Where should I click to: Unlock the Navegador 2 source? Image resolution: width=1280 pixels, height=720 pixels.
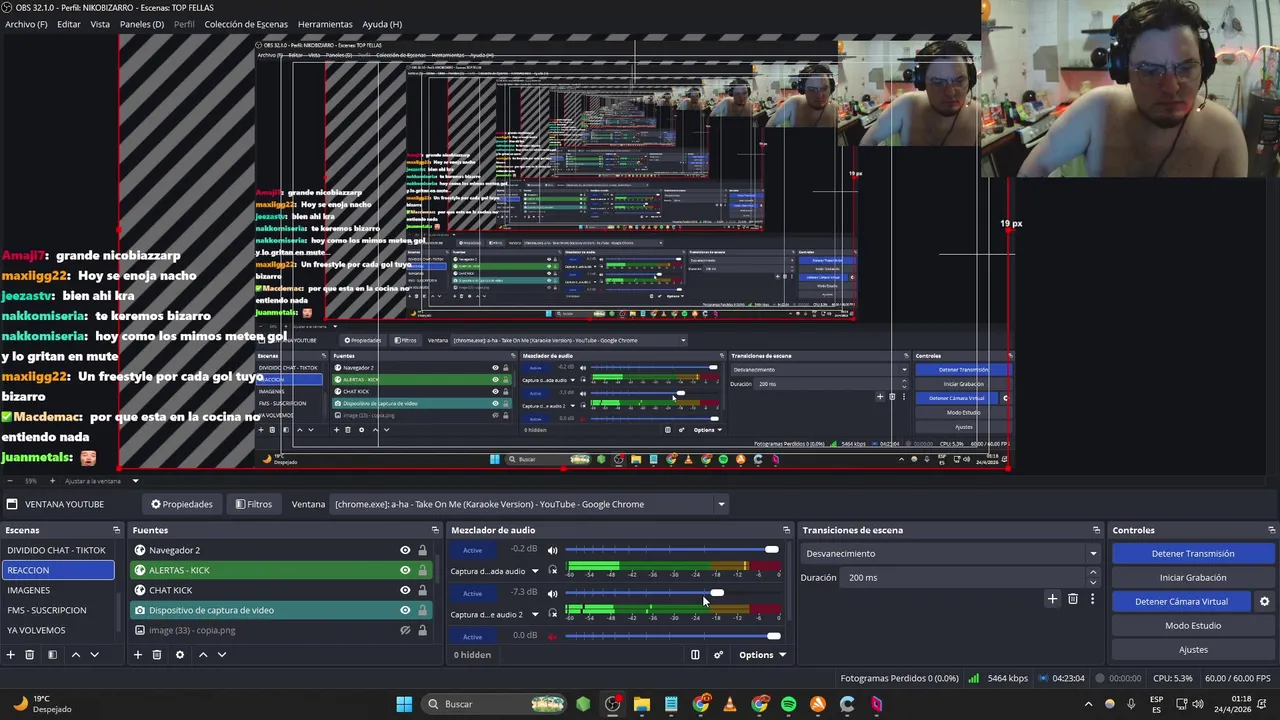(x=422, y=550)
